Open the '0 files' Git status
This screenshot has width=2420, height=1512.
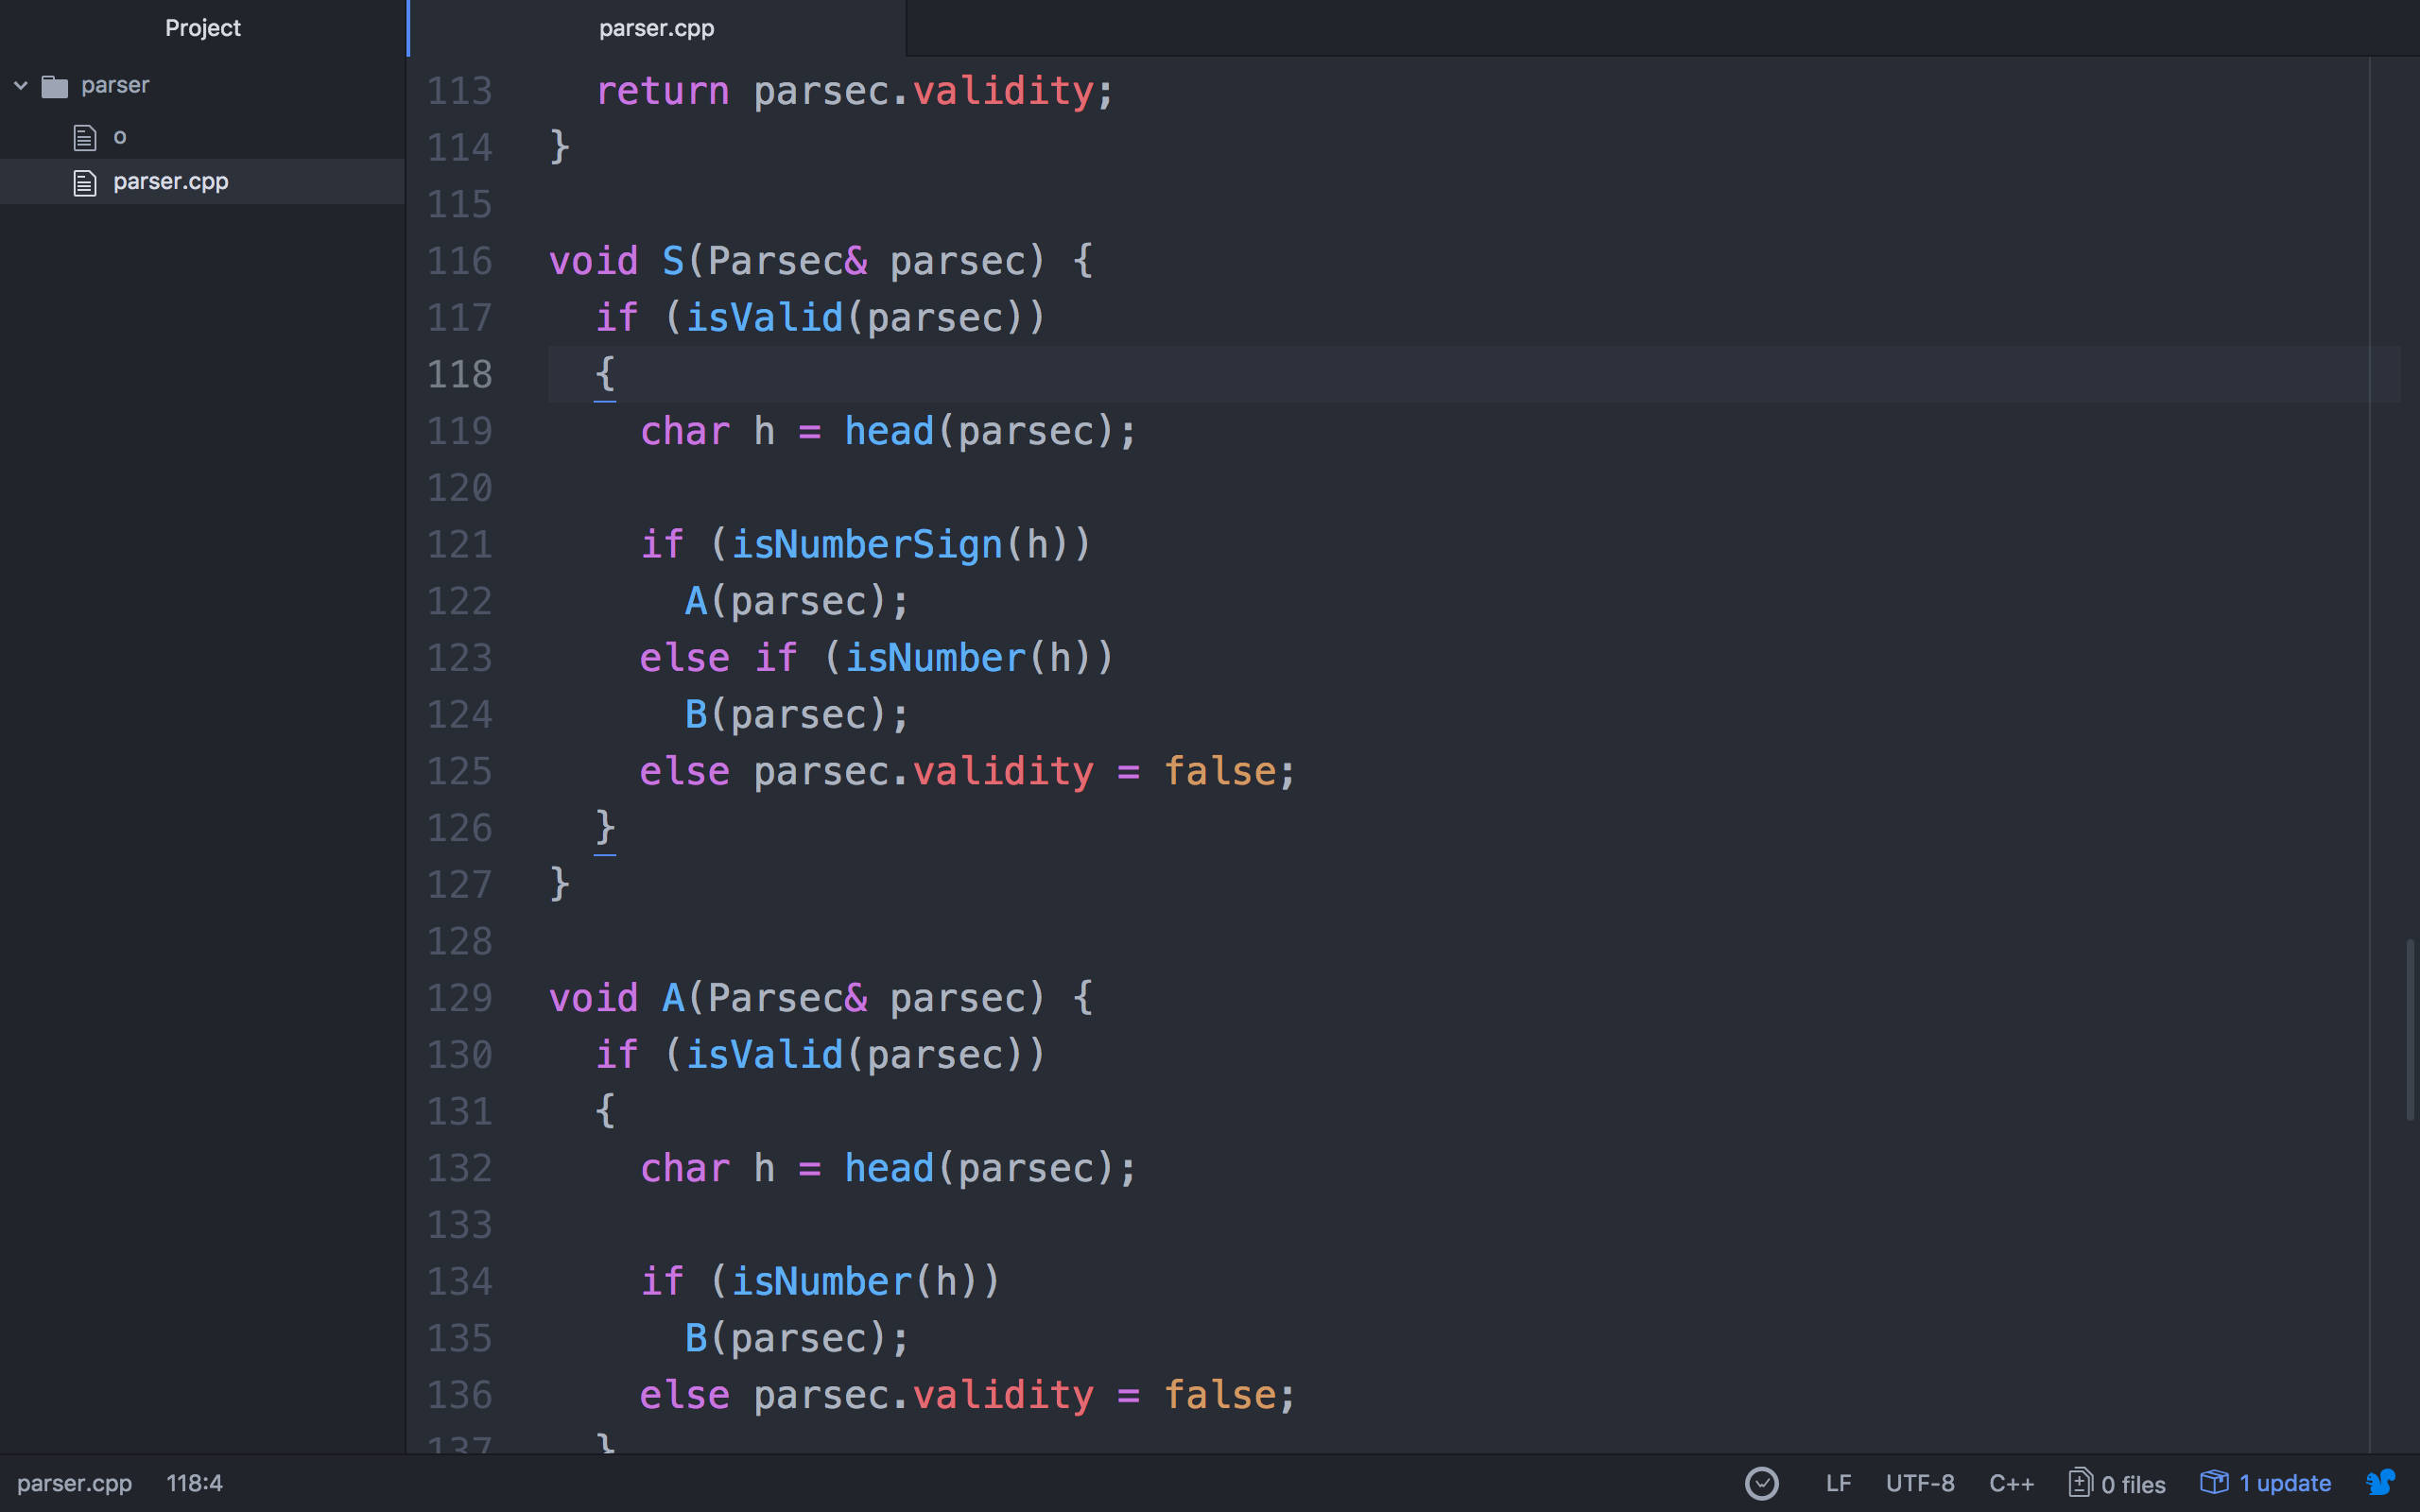click(2132, 1484)
